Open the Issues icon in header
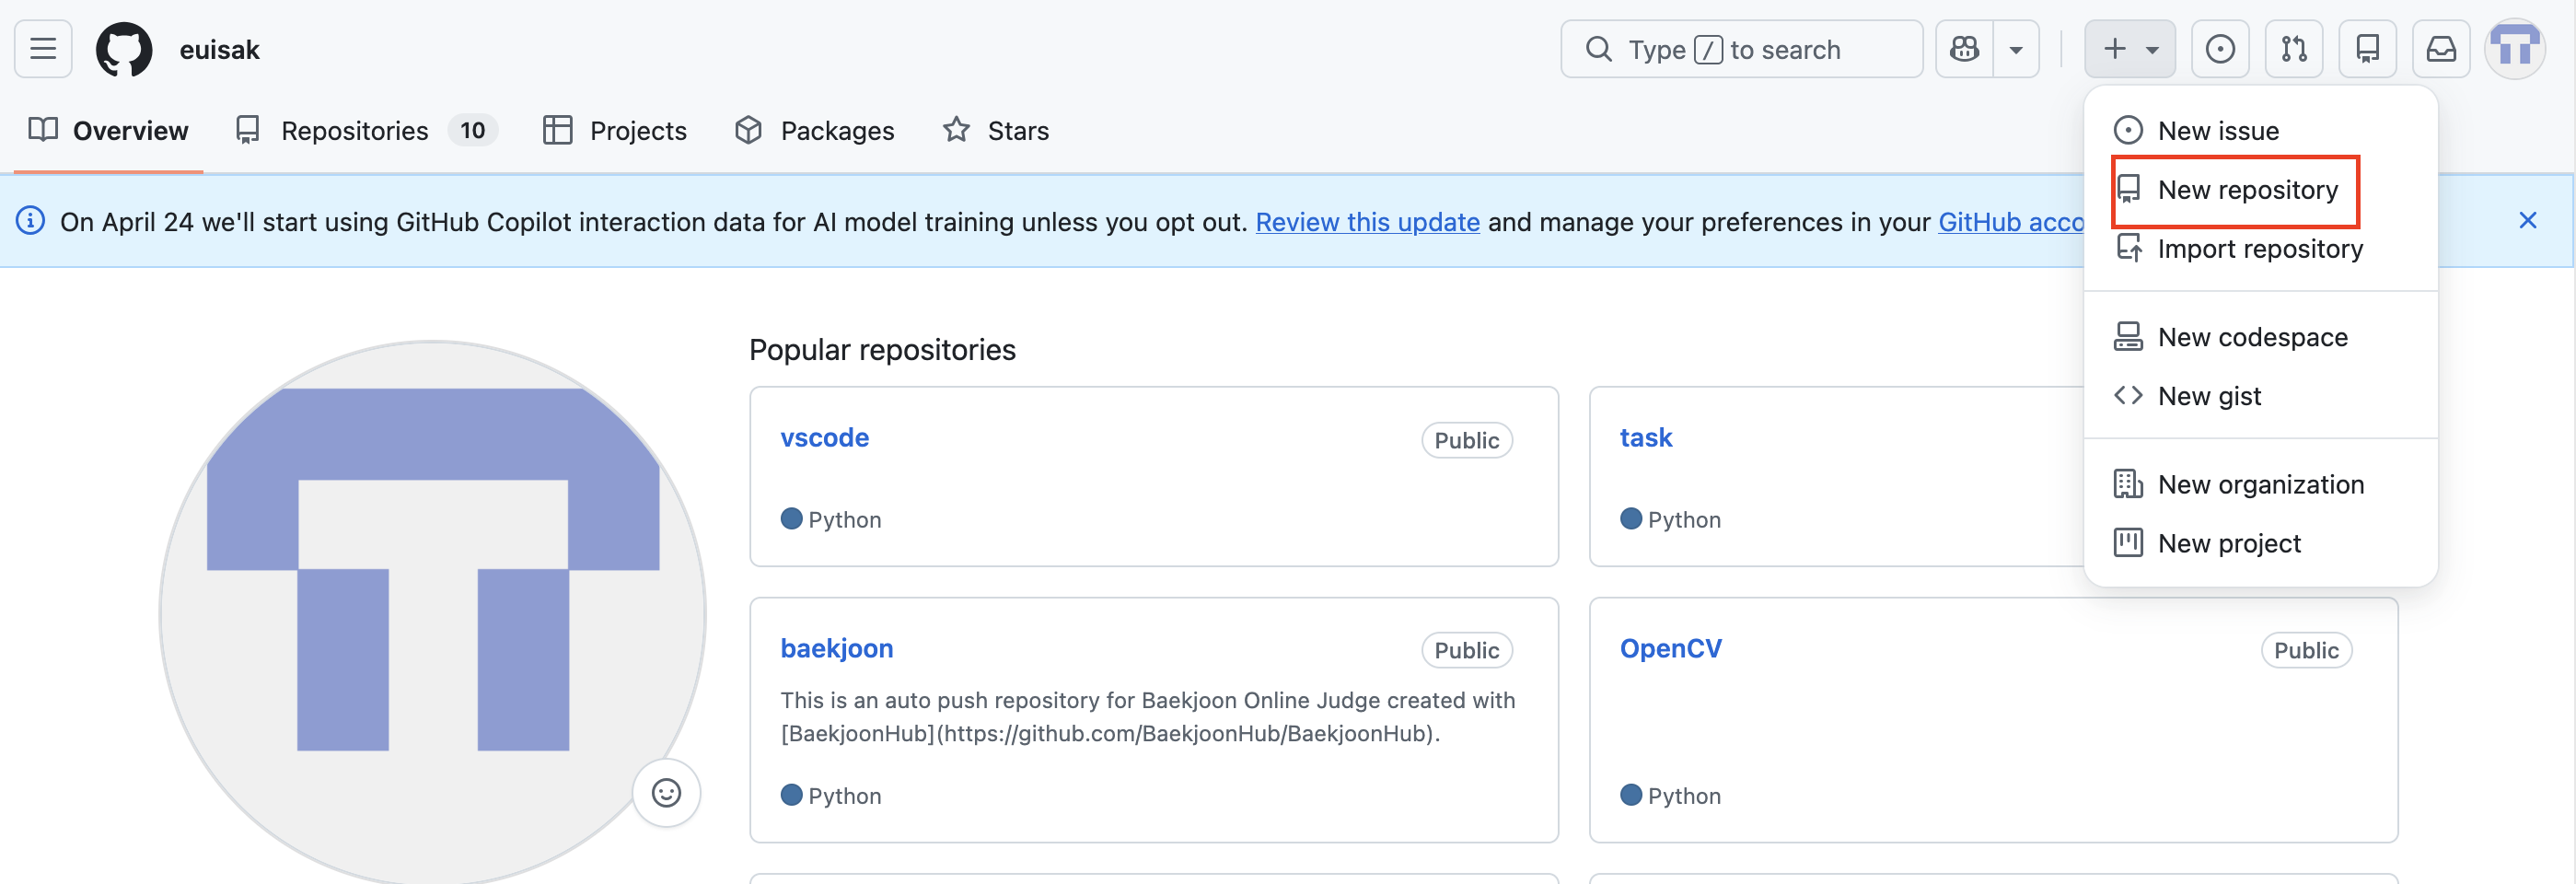 tap(2220, 49)
